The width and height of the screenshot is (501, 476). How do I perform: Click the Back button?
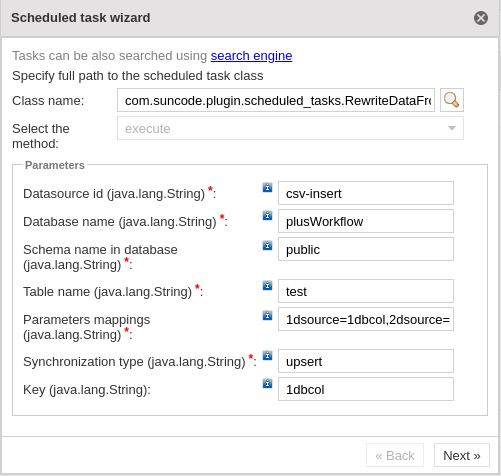click(x=395, y=455)
